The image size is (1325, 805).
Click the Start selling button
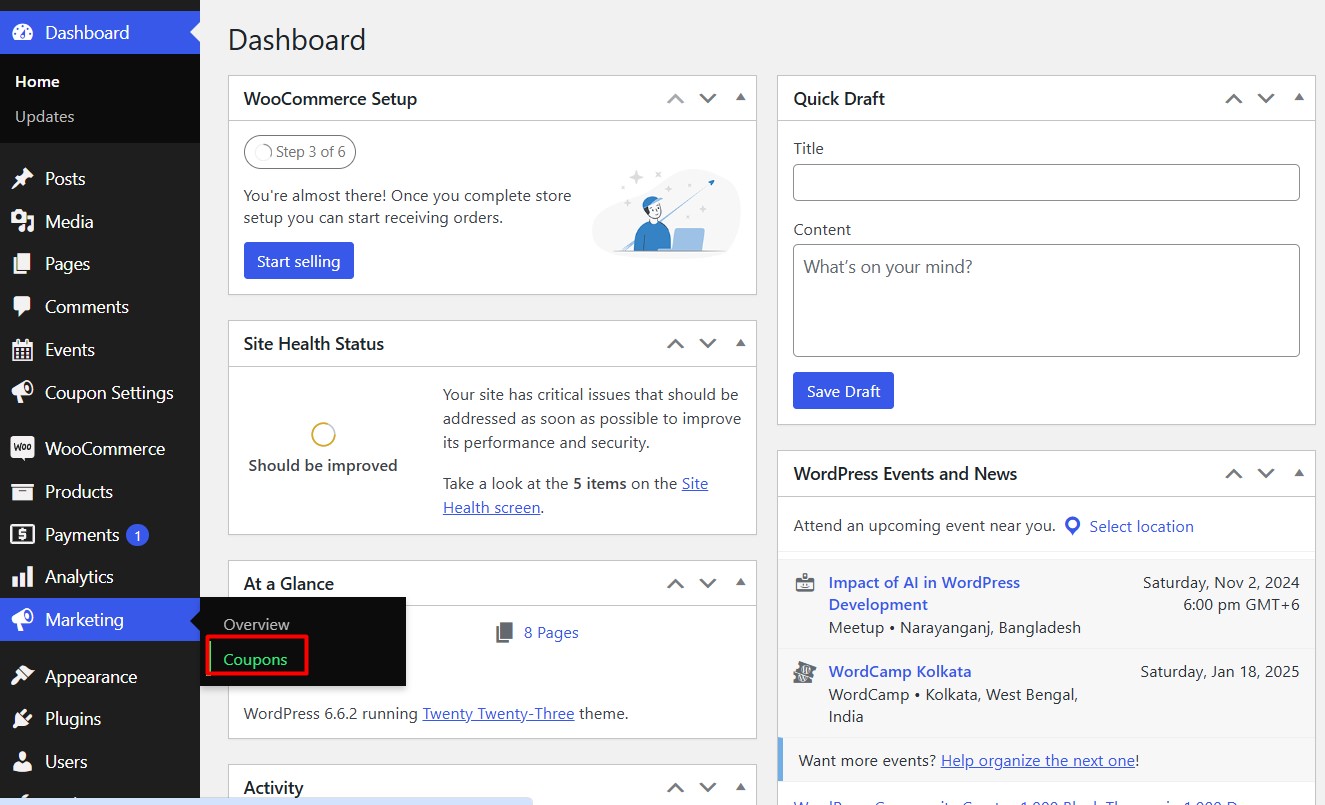(298, 261)
